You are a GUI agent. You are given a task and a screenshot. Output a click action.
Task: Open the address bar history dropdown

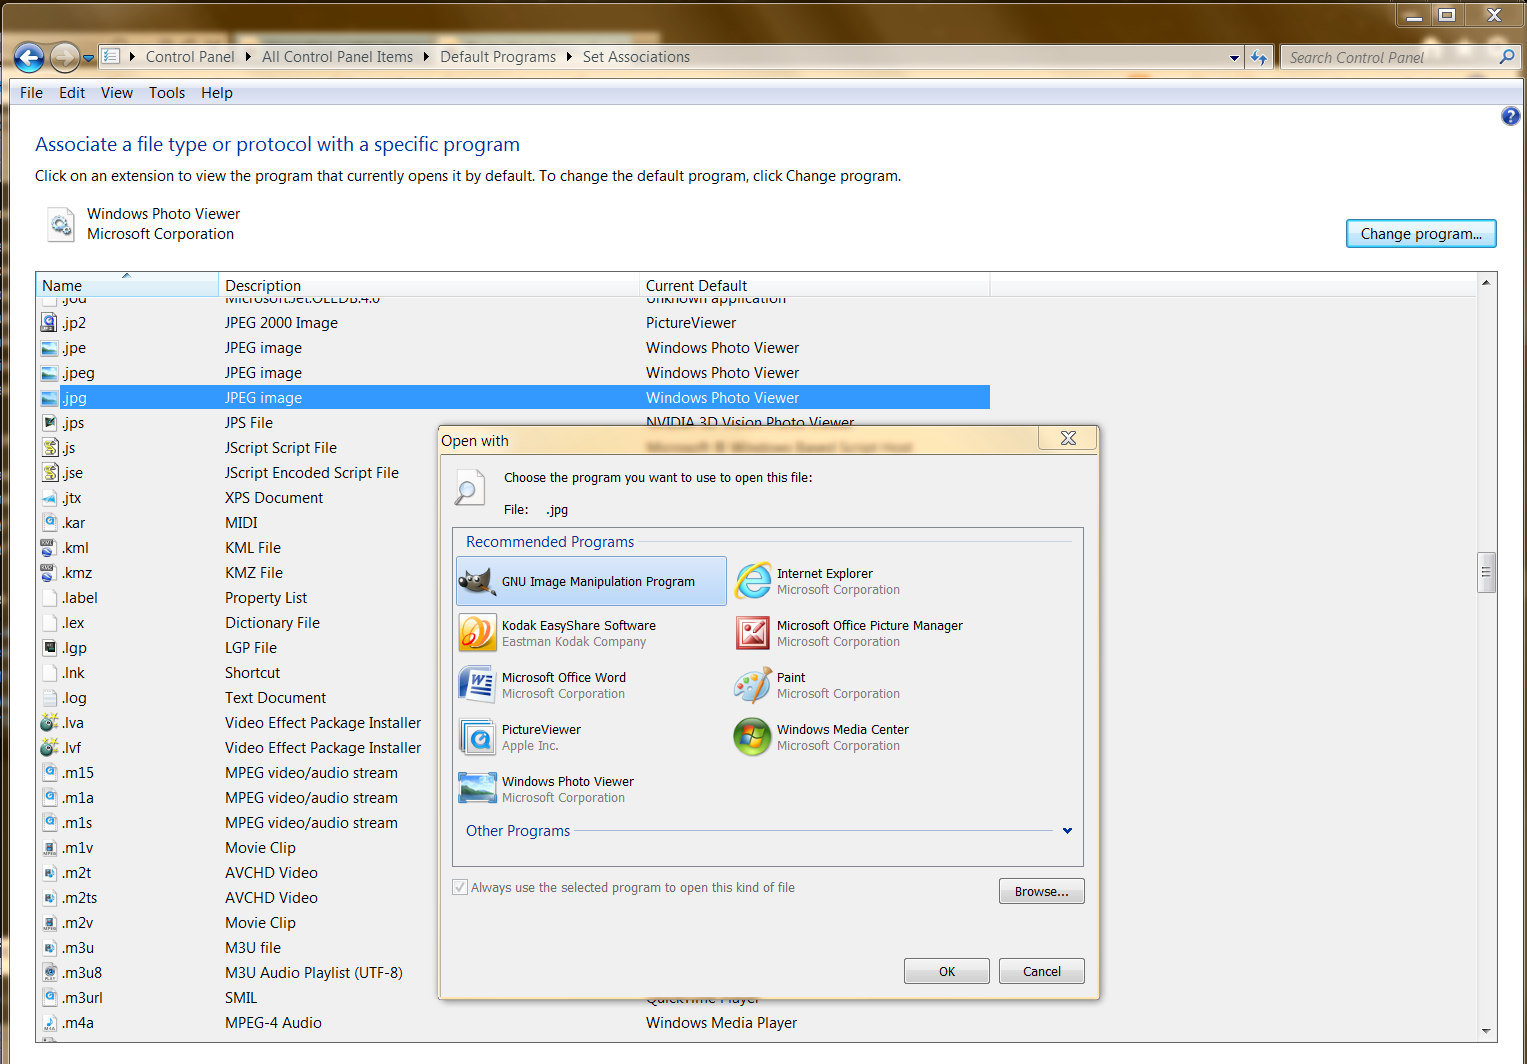[1234, 58]
